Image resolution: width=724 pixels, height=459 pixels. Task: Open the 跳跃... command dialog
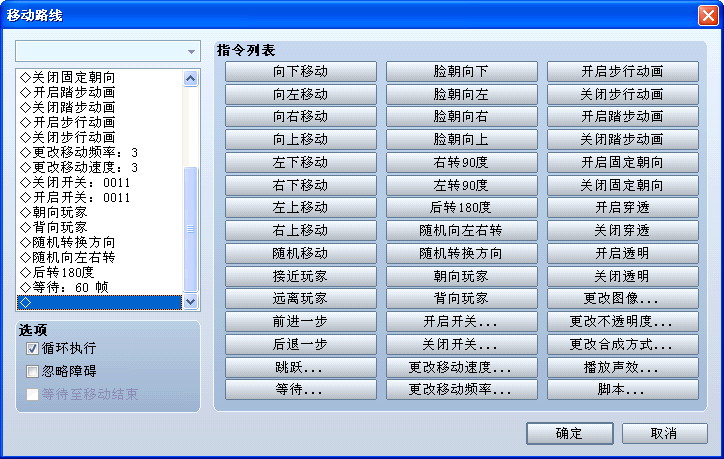tap(301, 367)
